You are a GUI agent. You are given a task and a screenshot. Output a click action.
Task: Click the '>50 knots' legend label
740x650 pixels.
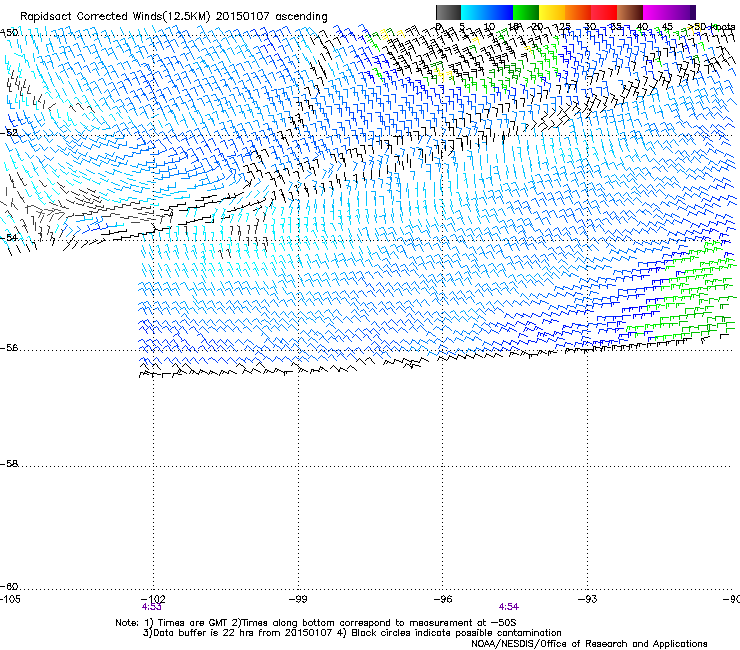click(x=712, y=26)
